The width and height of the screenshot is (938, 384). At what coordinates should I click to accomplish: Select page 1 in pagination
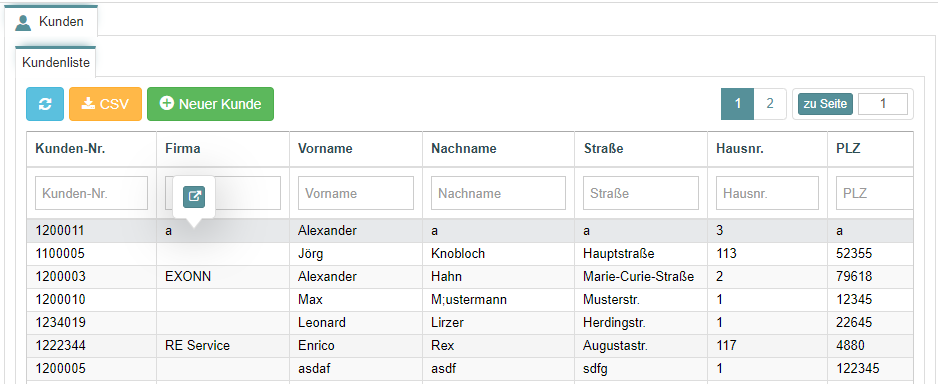[x=738, y=103]
